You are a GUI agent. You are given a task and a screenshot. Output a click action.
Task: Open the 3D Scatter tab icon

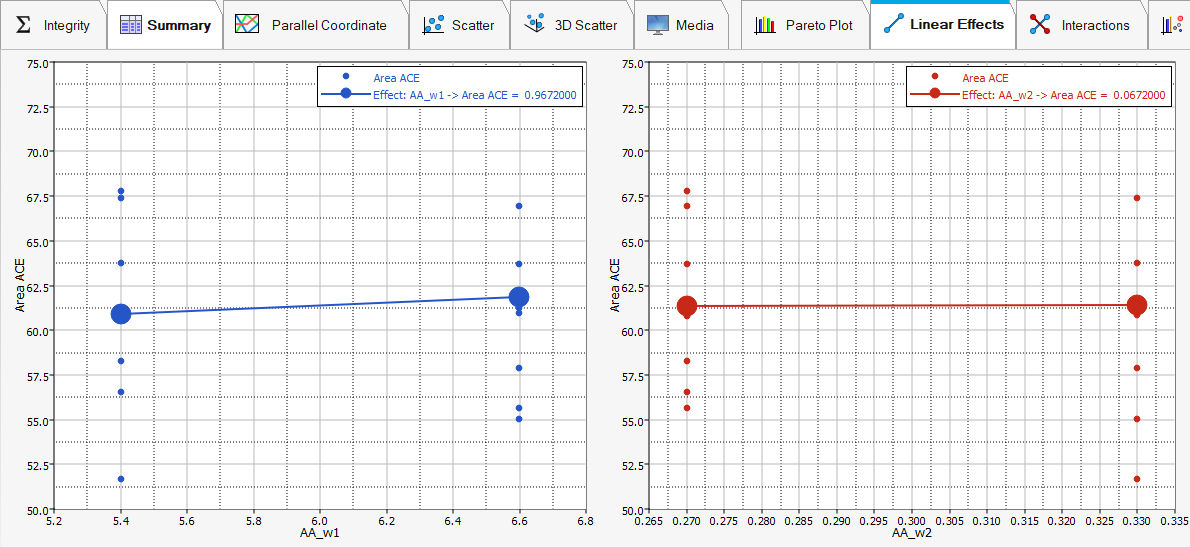pos(535,25)
